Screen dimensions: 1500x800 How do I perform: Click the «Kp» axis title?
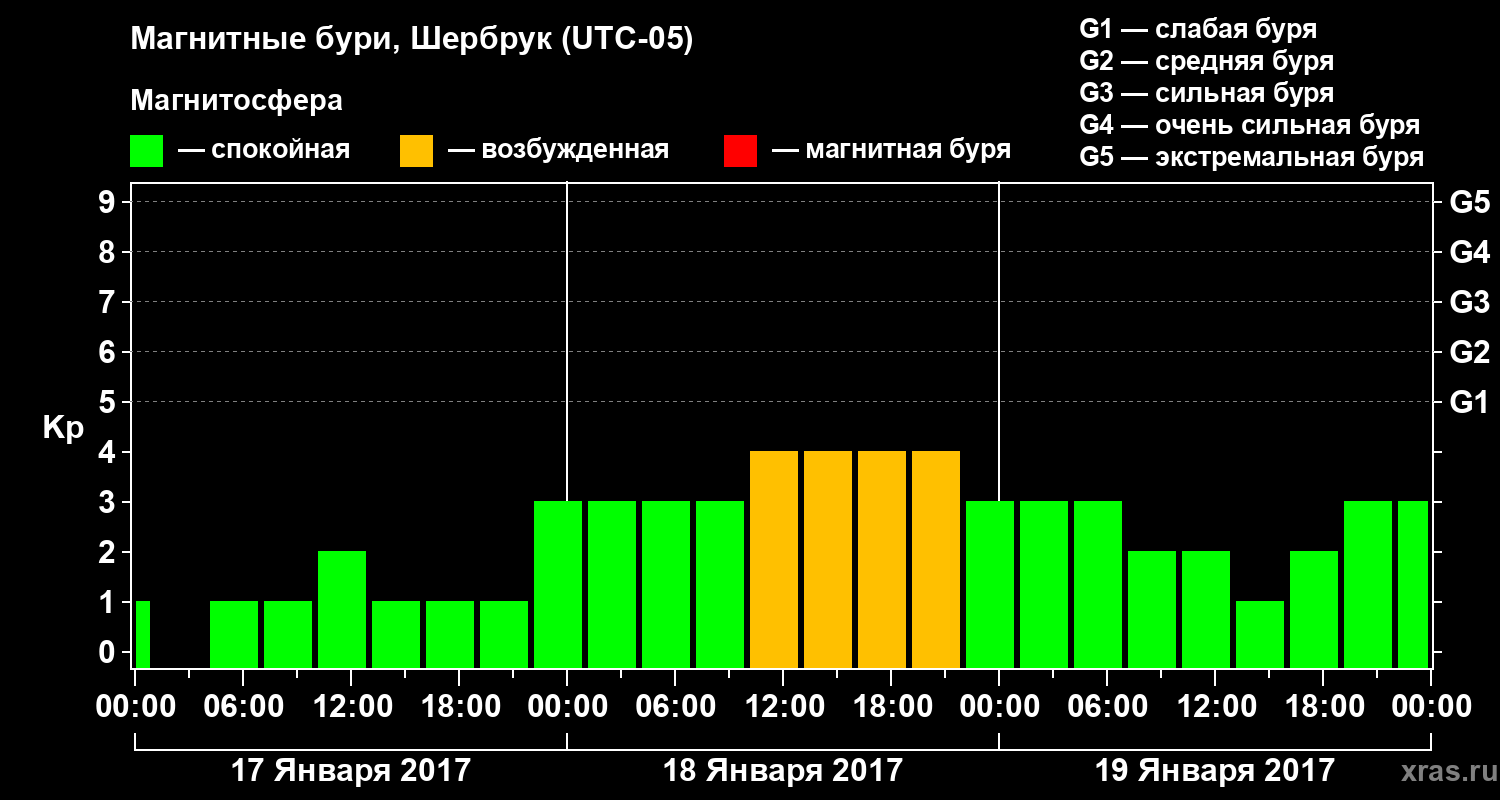63,428
